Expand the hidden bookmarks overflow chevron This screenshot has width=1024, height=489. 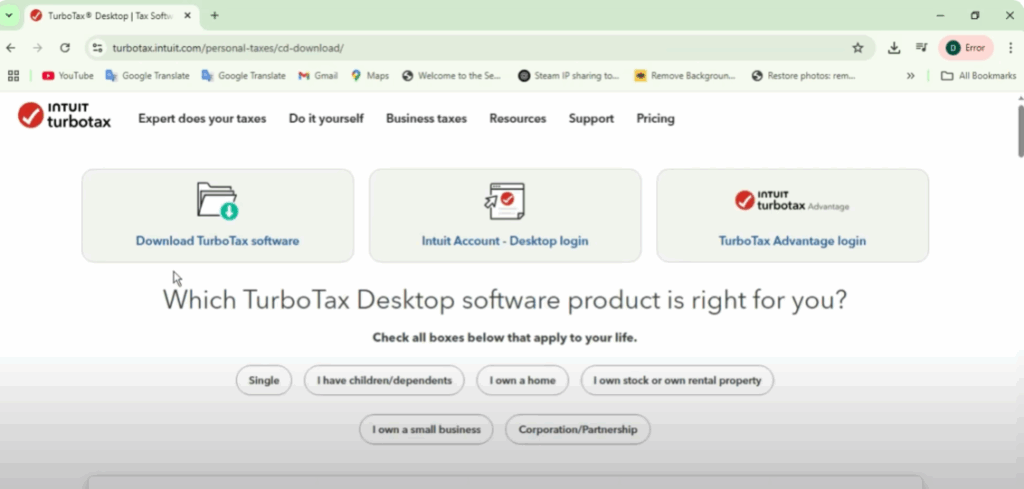(x=910, y=76)
